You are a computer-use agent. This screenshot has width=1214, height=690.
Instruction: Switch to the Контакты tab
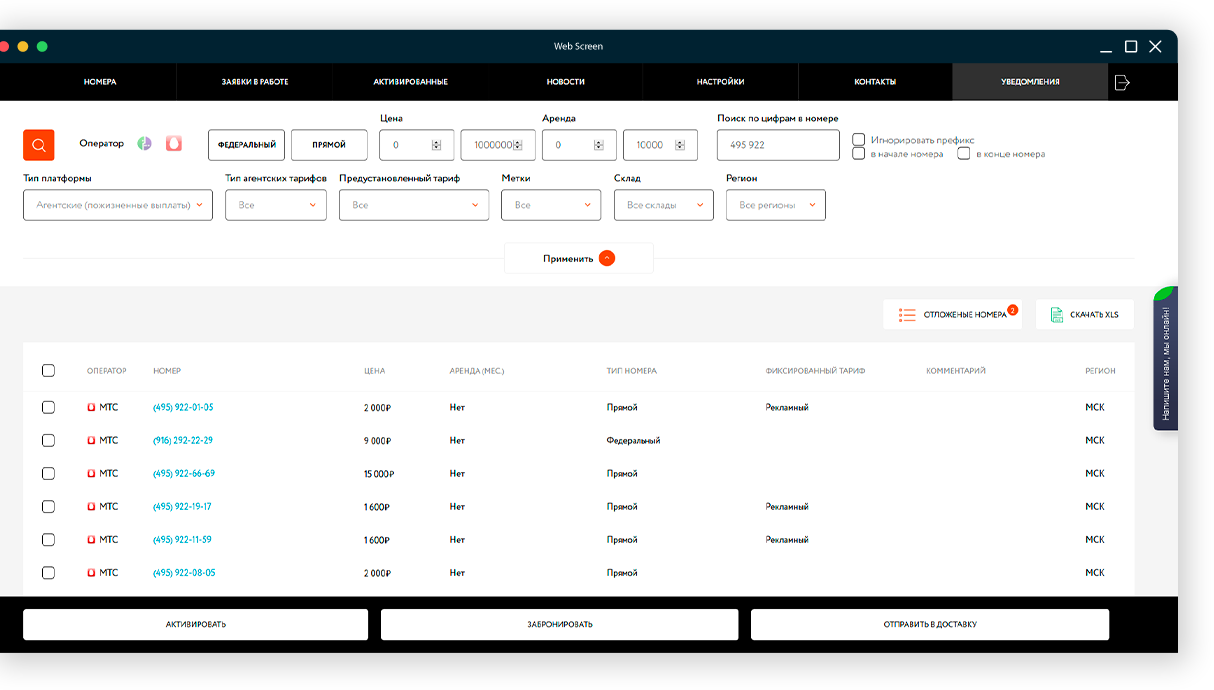pos(875,82)
